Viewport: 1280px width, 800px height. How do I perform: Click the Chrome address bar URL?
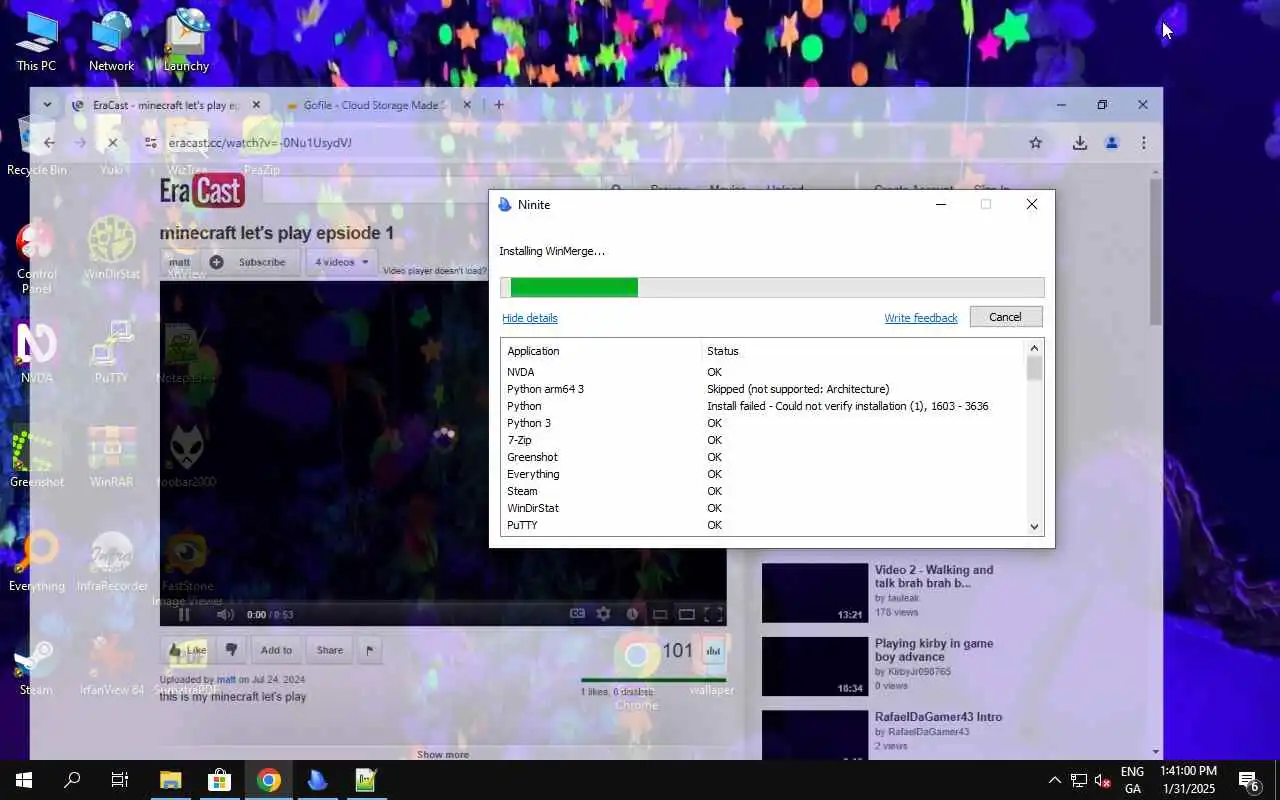[x=260, y=143]
